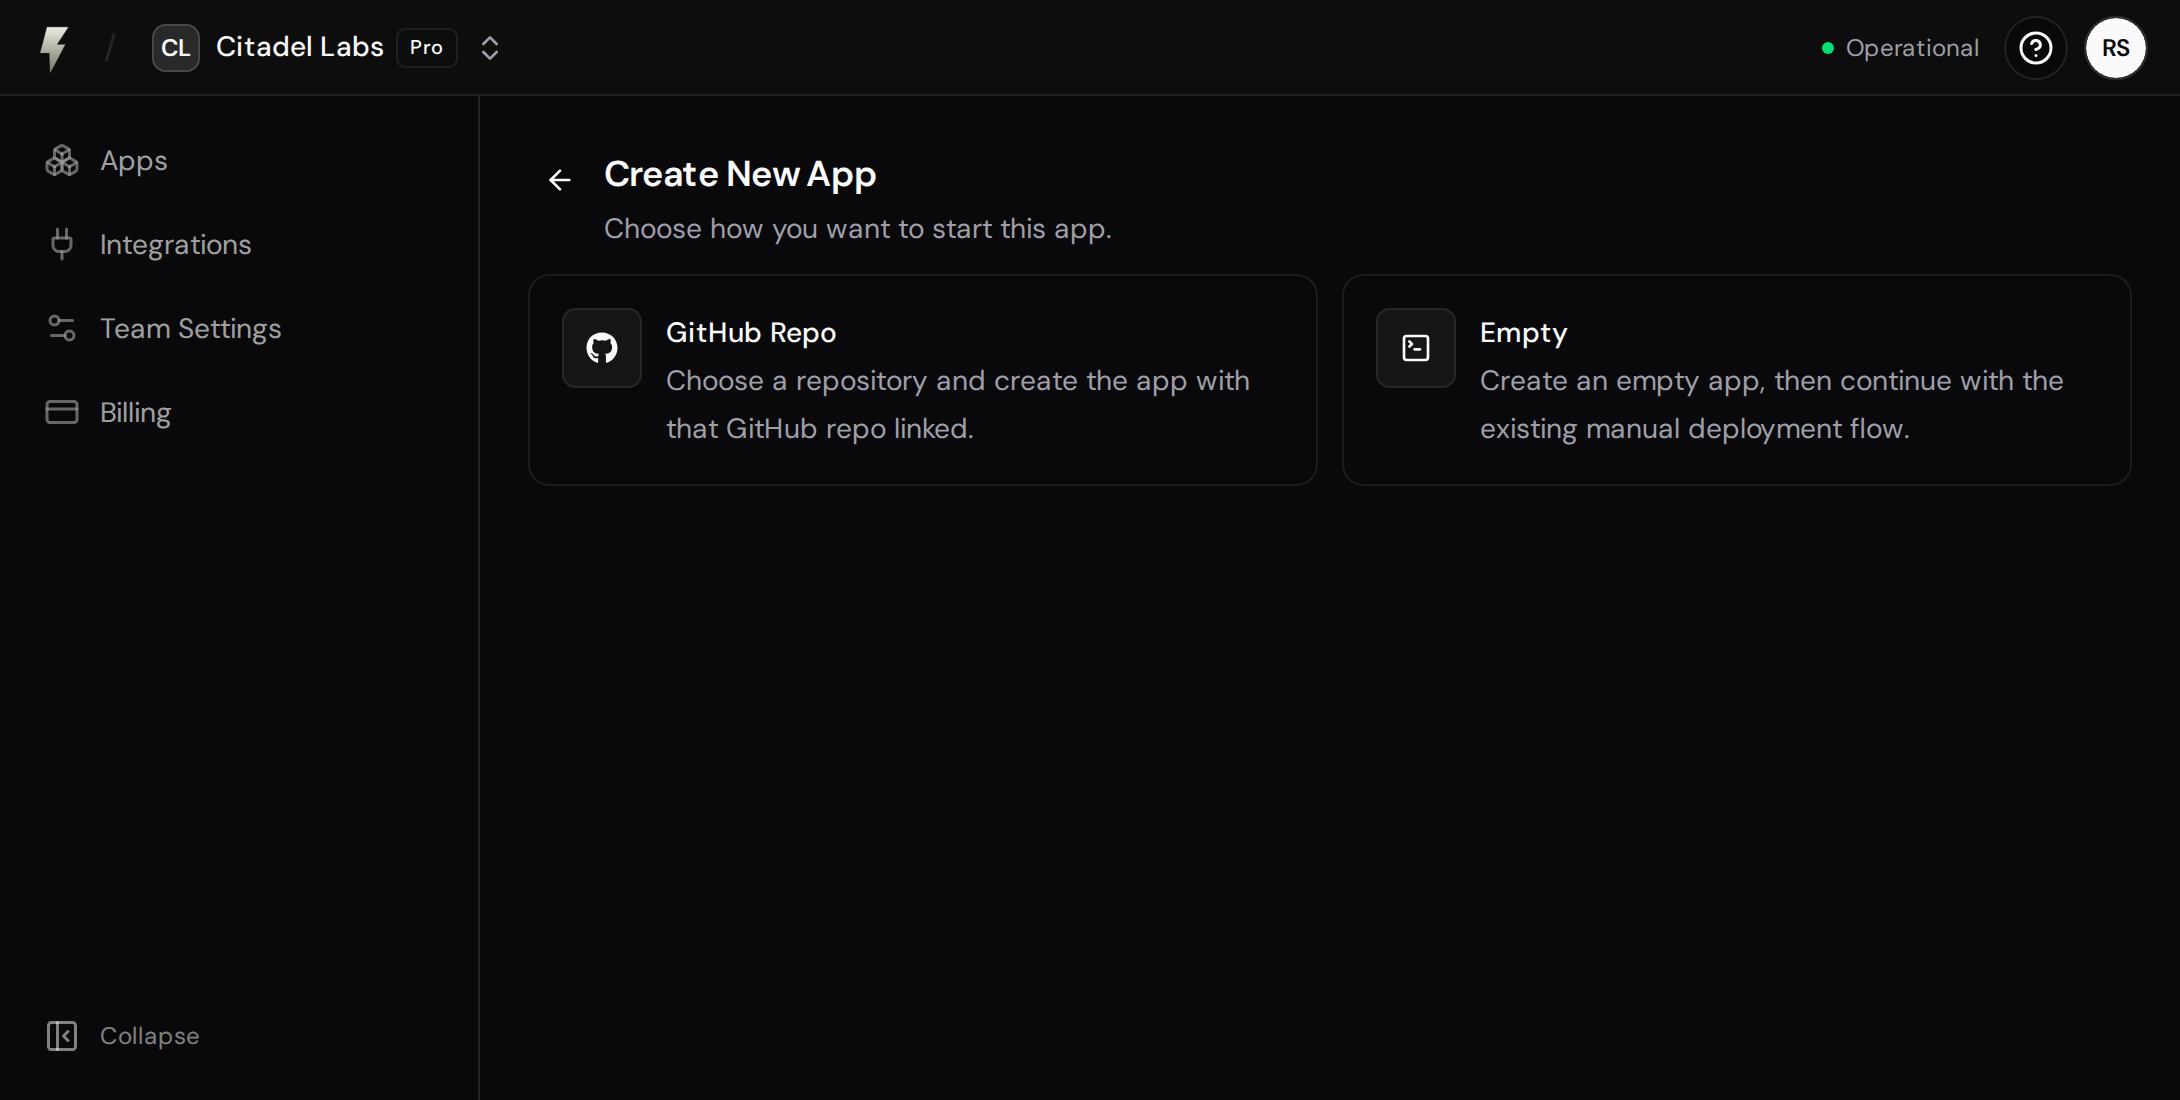The height and width of the screenshot is (1100, 2180).
Task: Click the Pro plan badge
Action: tap(426, 48)
